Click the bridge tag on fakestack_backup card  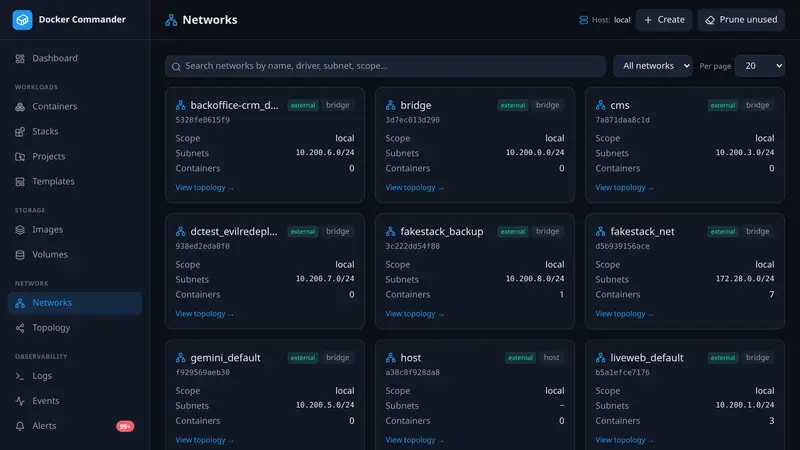point(547,231)
